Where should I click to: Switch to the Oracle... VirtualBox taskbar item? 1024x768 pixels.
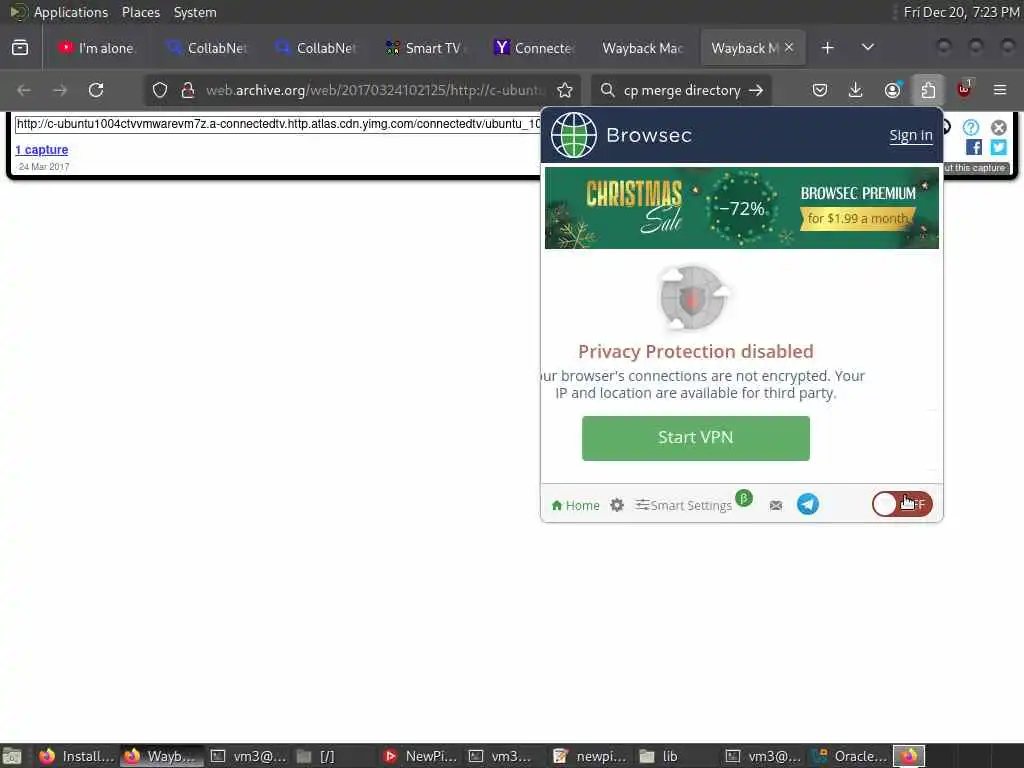coord(849,756)
